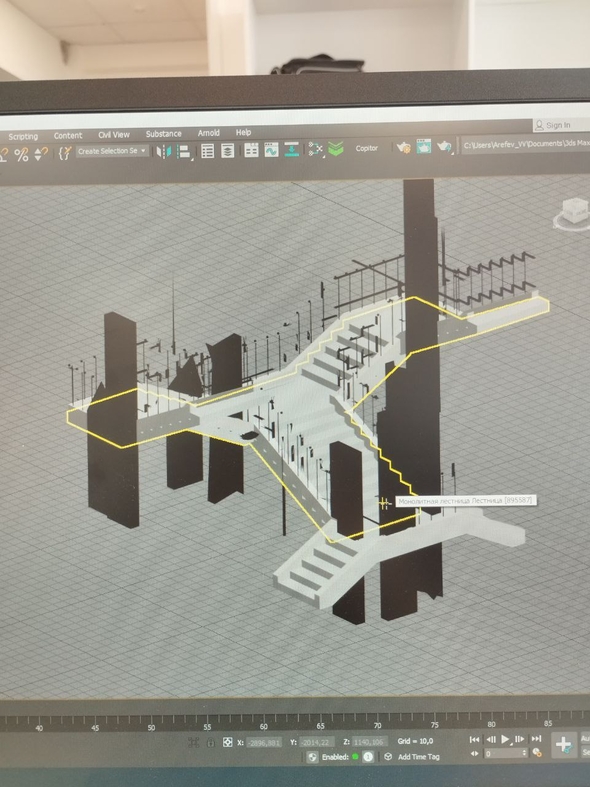Click the Mirror tool icon
The image size is (590, 787).
164,151
